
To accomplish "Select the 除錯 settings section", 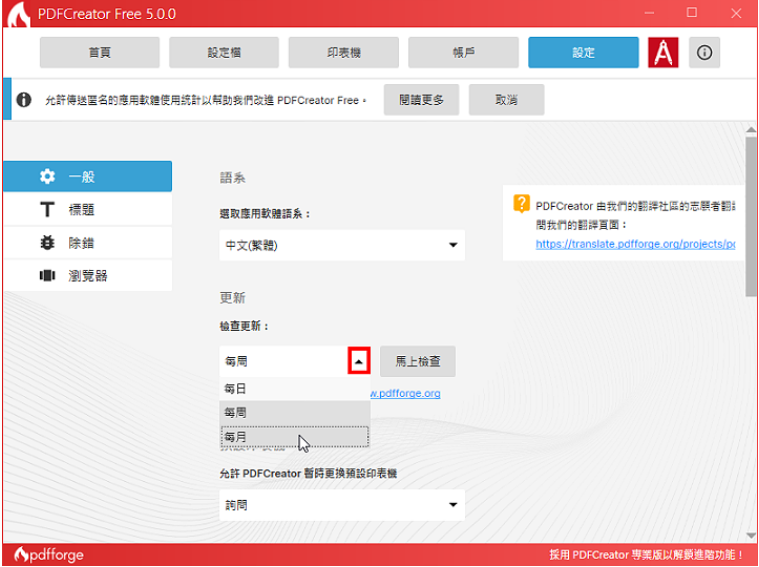I will click(x=88, y=243).
